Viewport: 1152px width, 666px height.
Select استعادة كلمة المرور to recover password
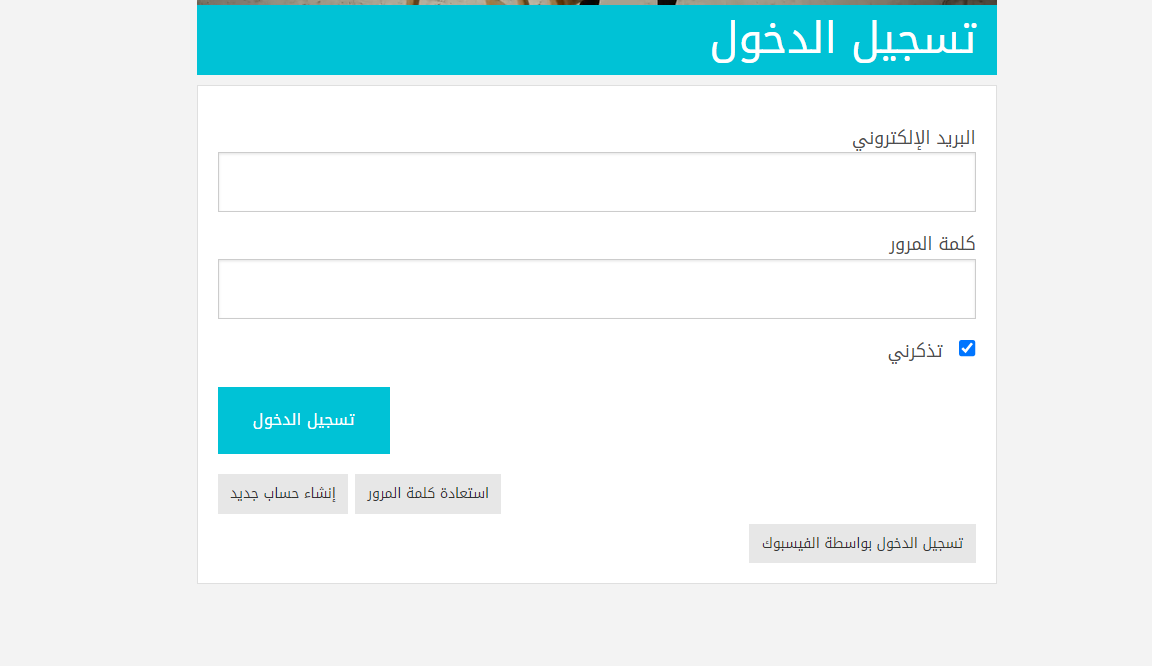pyautogui.click(x=427, y=493)
